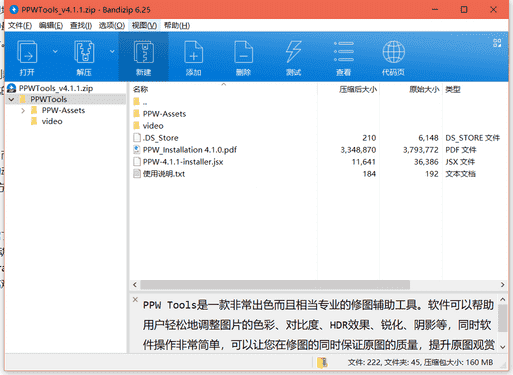Click the Code page (代码页) globe icon
The image size is (513, 375).
coord(394,52)
